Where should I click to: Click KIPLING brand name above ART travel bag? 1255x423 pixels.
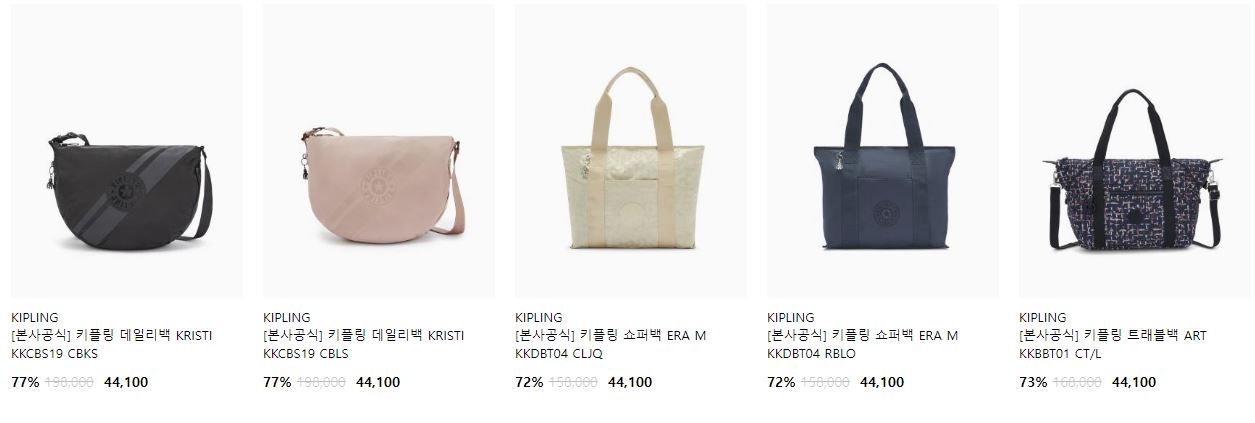tap(1043, 317)
